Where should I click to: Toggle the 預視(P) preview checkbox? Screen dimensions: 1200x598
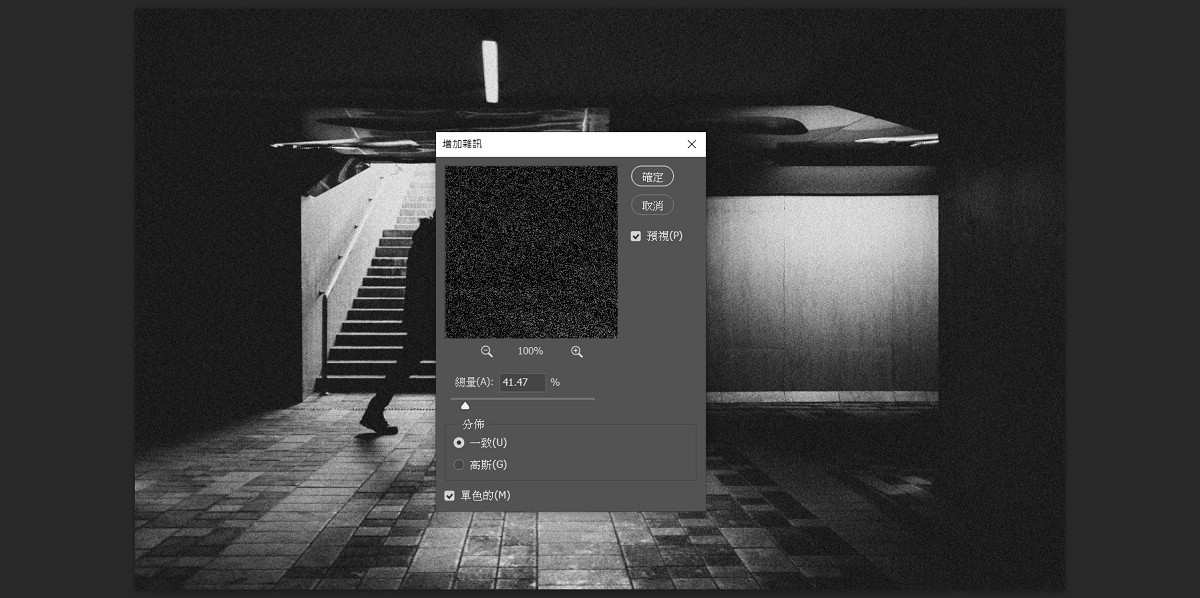coord(636,236)
